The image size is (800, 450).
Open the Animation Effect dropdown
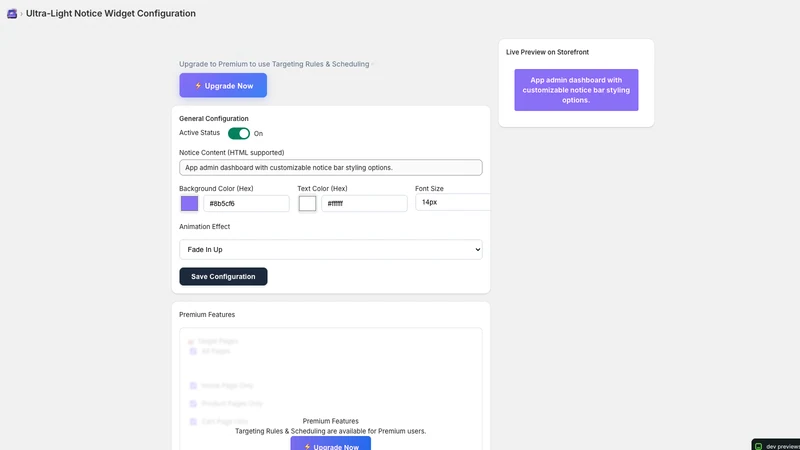click(331, 249)
